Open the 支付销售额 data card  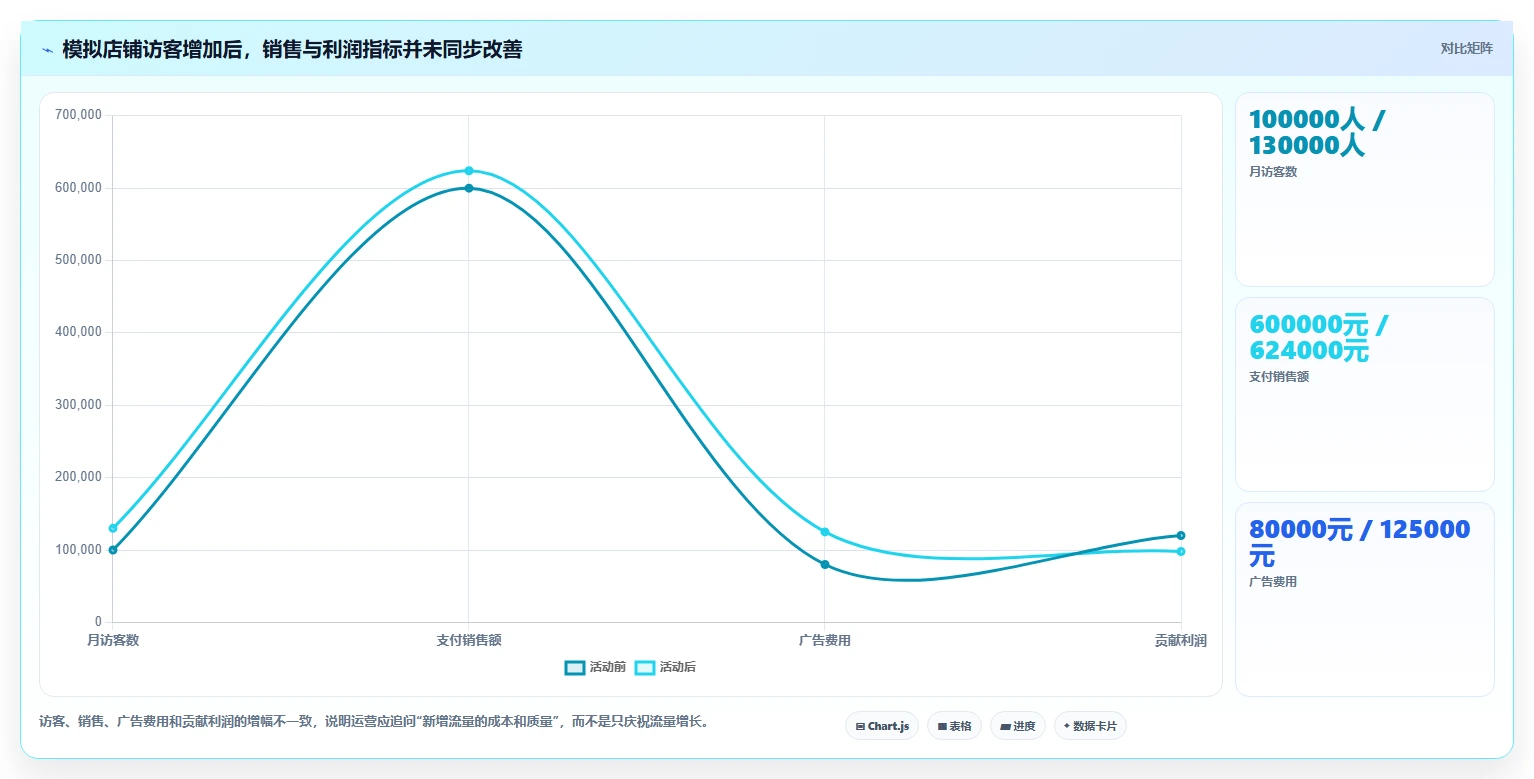1365,395
